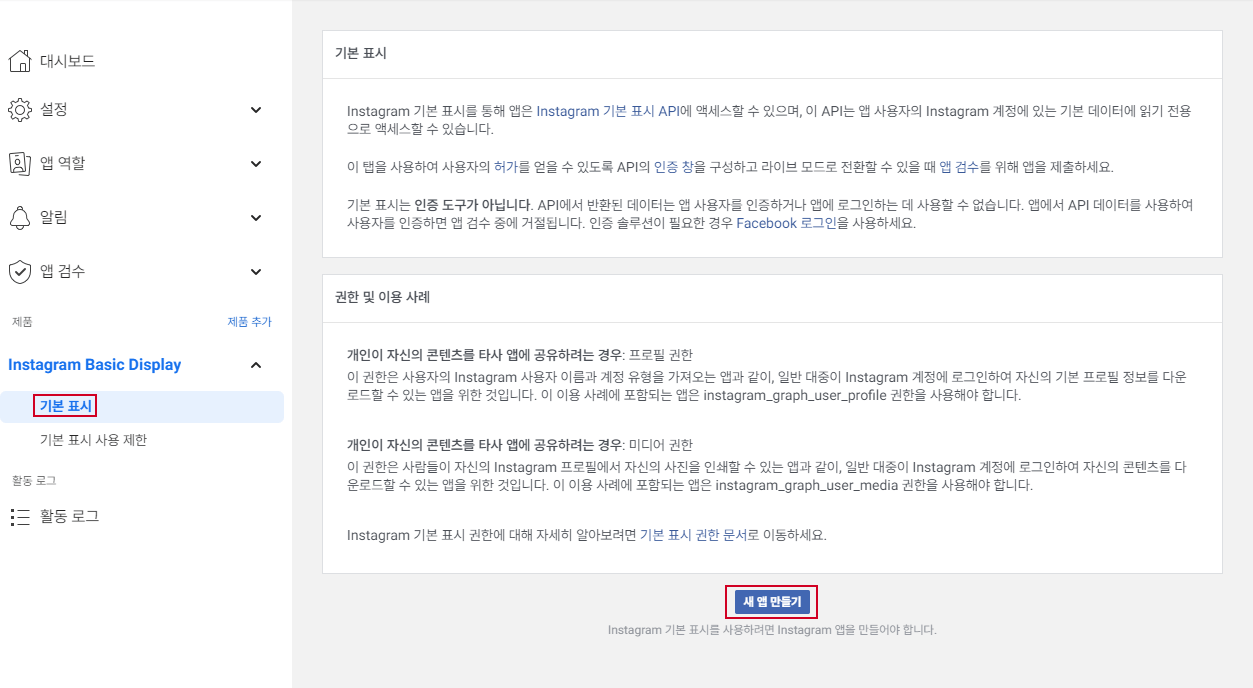Open 기본 표시 사용 제한 sub-item
1253x688 pixels.
pos(93,440)
